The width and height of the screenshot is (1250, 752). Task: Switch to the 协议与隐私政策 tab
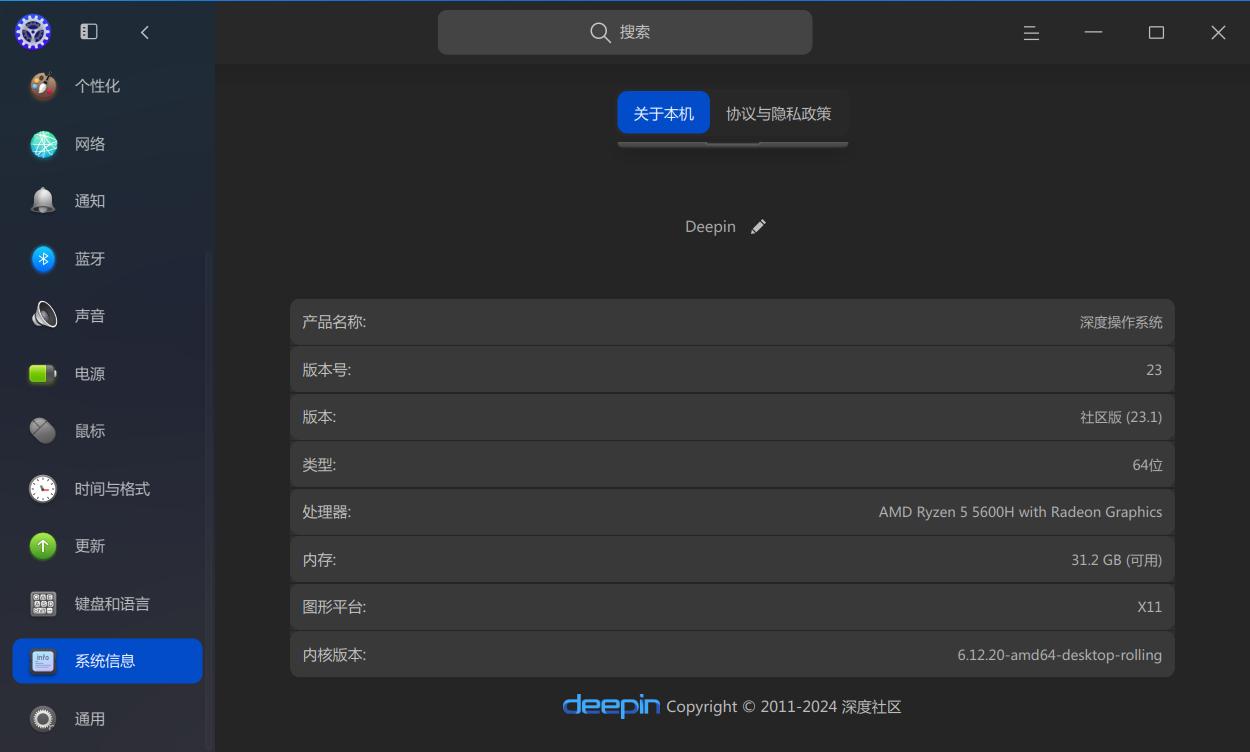click(x=778, y=113)
